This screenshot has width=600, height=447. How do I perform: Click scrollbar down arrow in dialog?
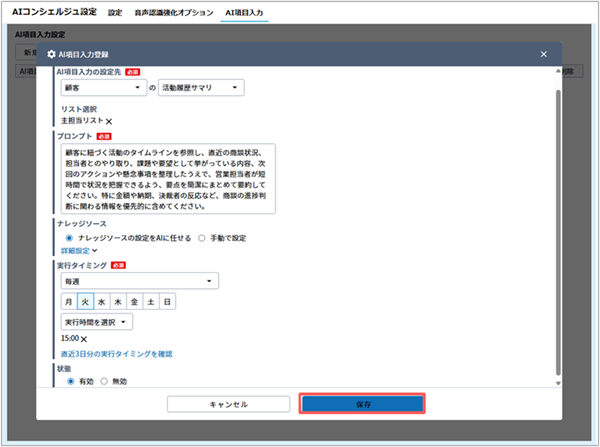(x=558, y=383)
